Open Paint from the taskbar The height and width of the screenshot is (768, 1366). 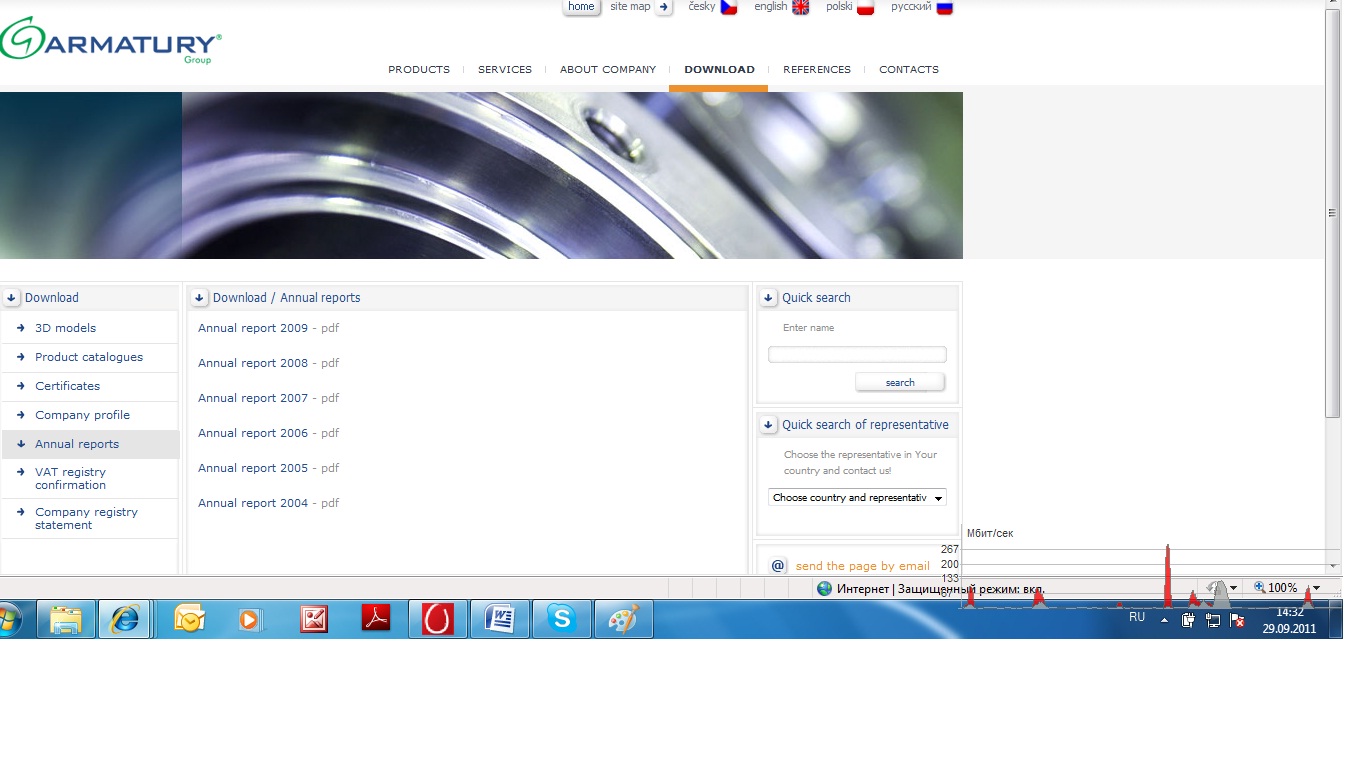623,620
